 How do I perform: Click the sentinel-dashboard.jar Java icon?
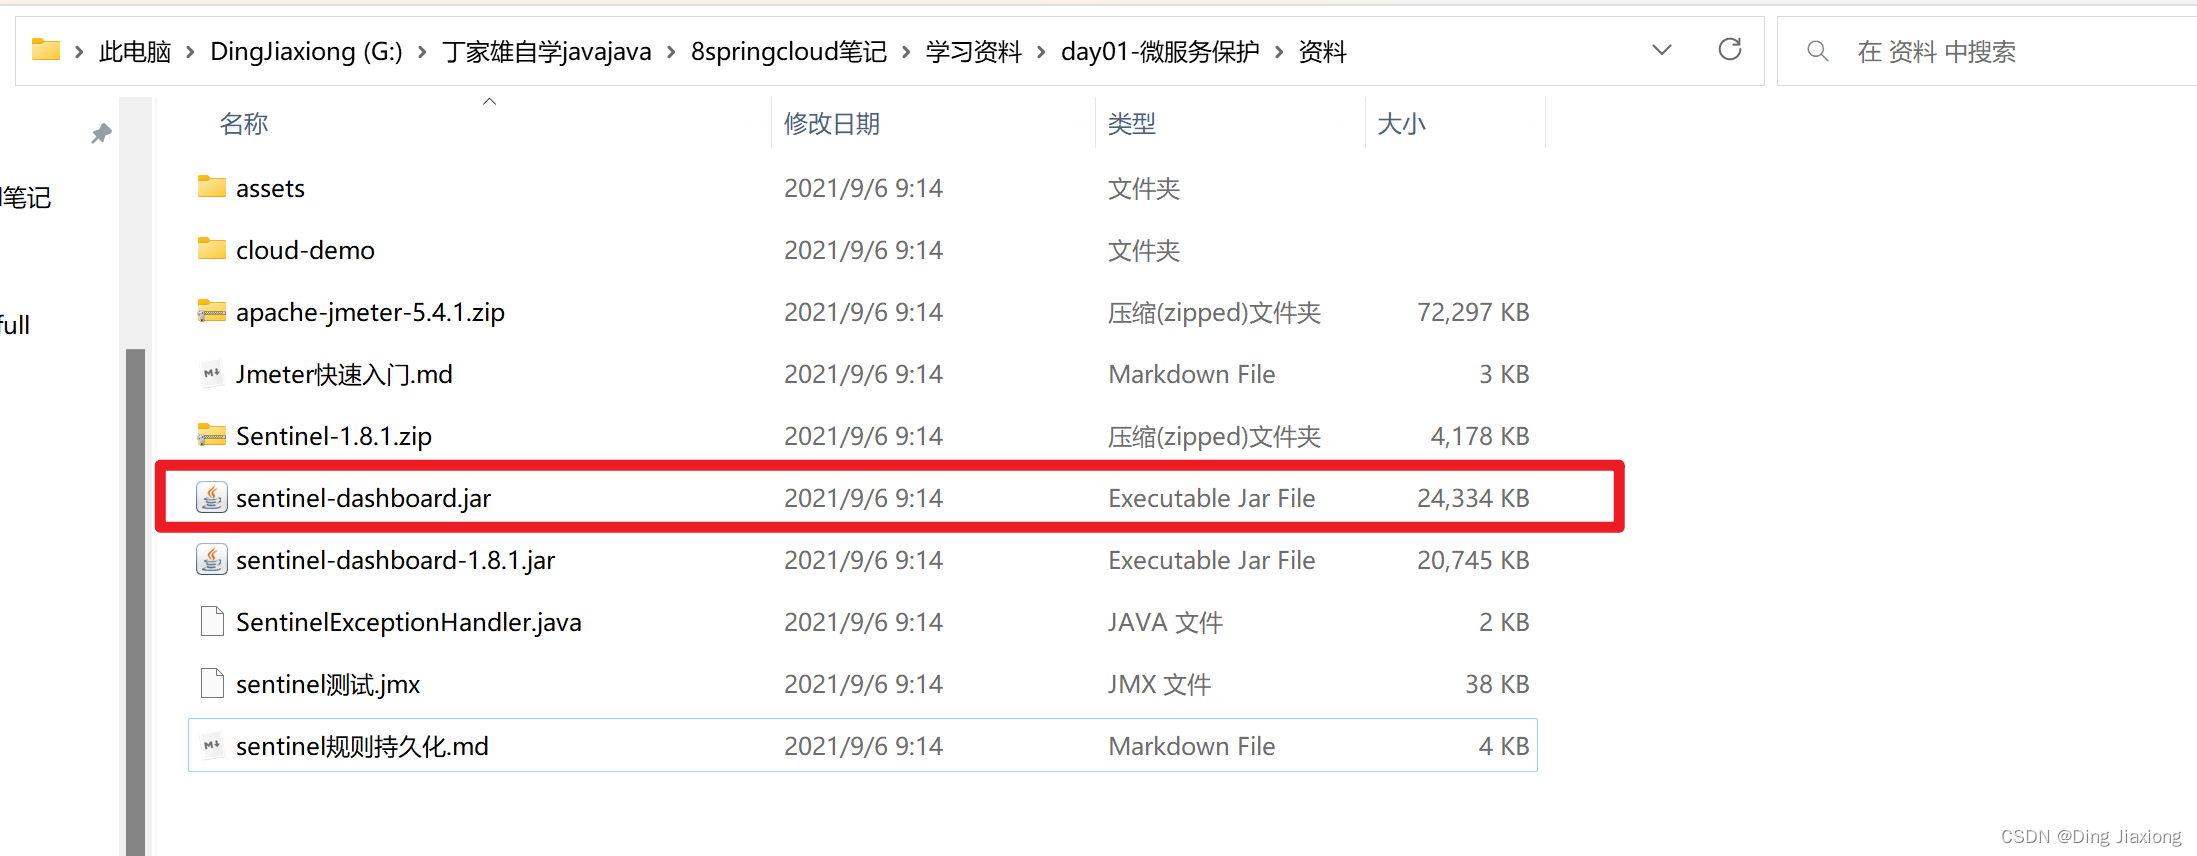(x=211, y=497)
